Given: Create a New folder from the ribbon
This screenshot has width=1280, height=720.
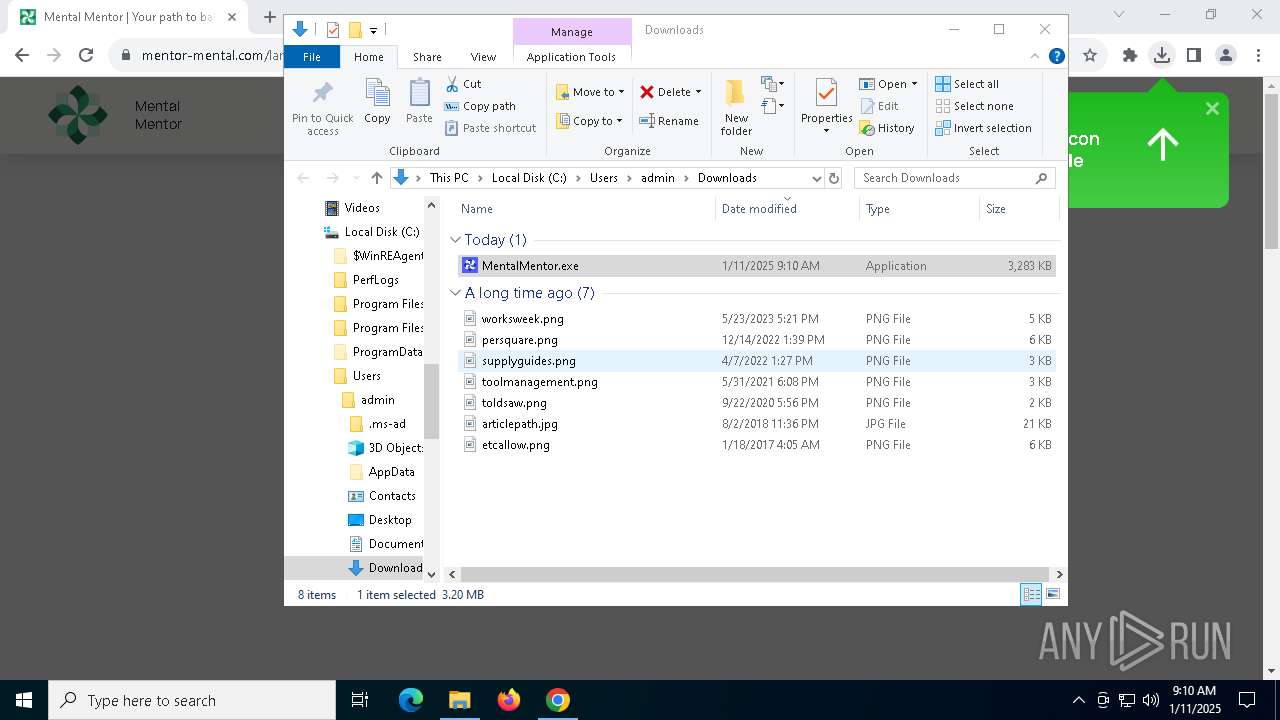Looking at the screenshot, I should click(x=736, y=107).
